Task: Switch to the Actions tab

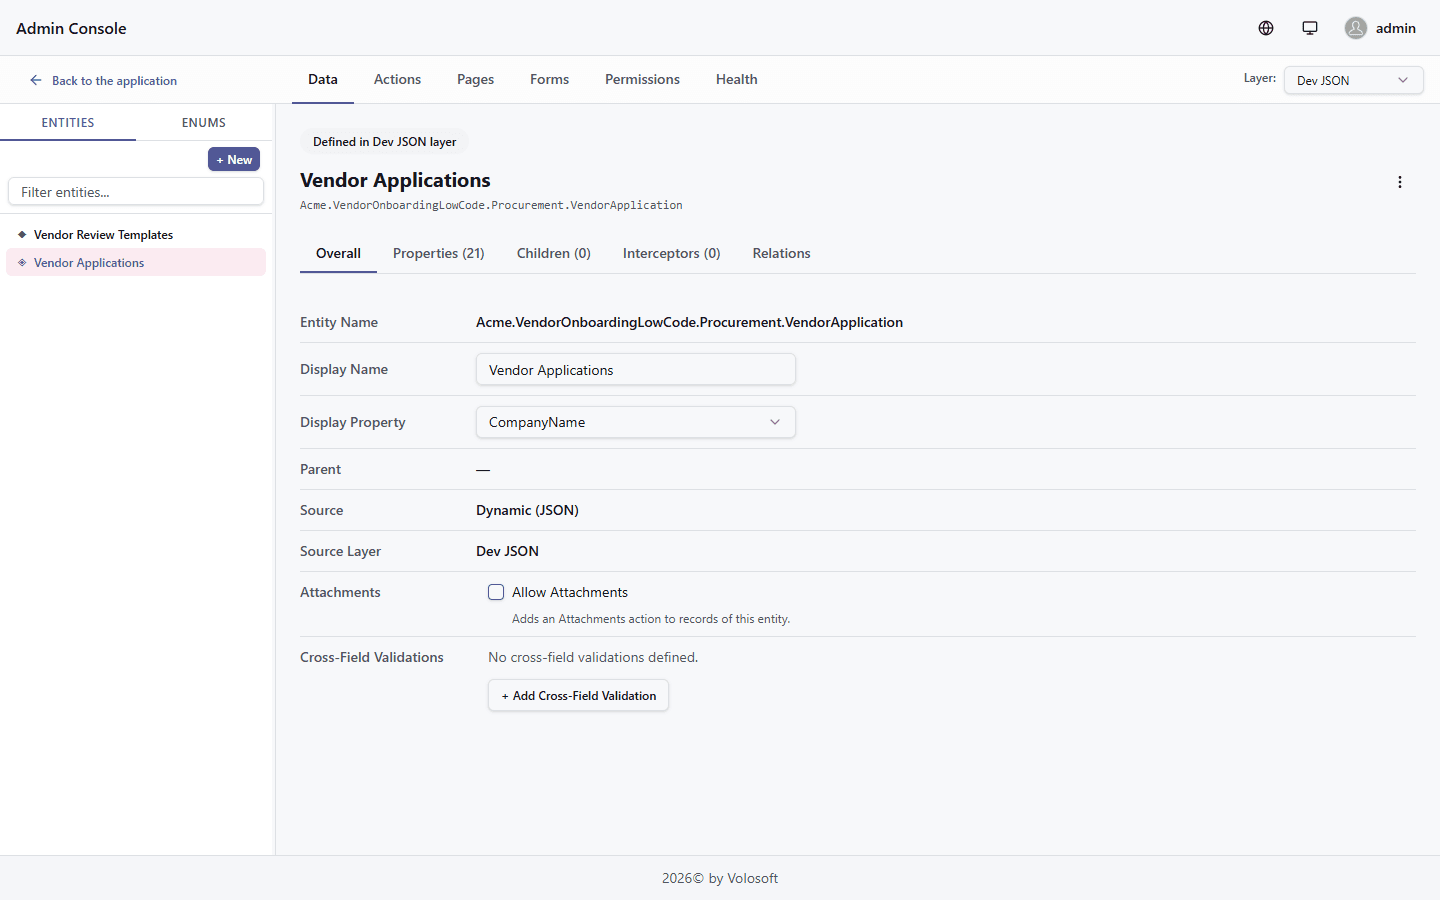Action: pyautogui.click(x=397, y=79)
